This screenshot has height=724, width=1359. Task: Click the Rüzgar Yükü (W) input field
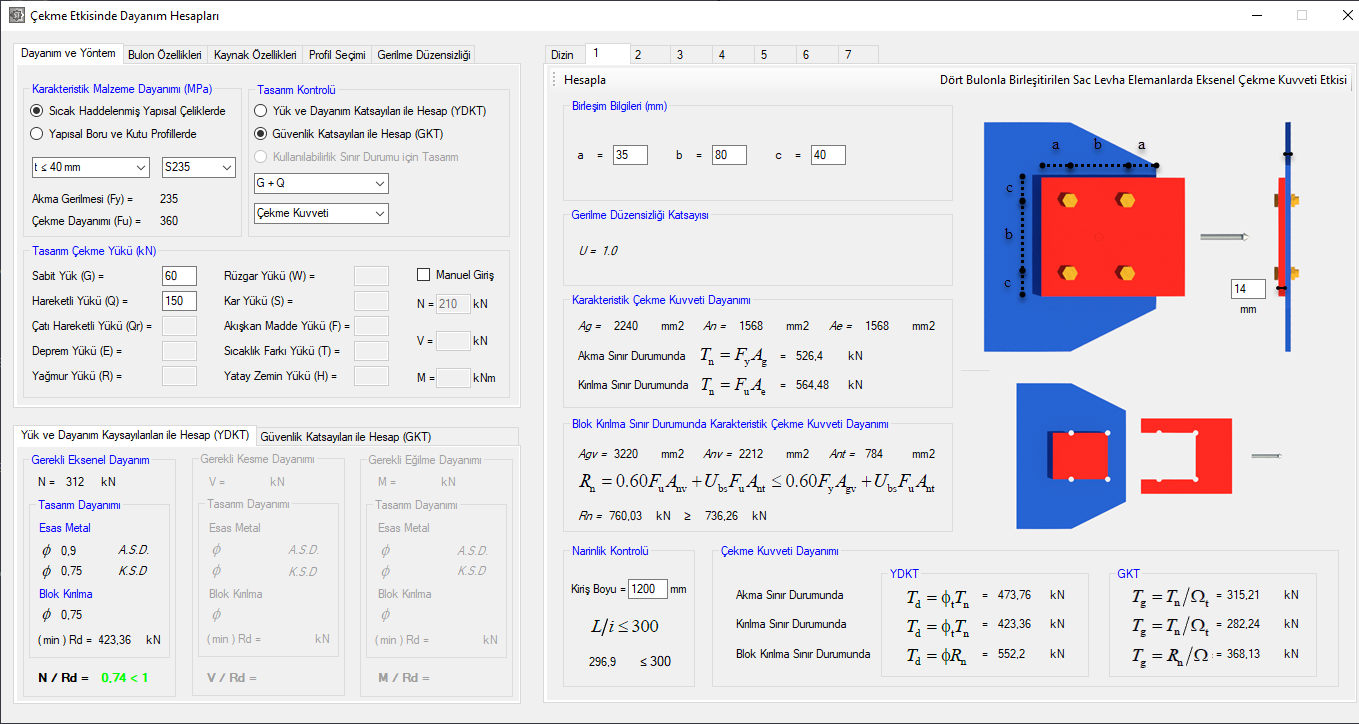[x=371, y=276]
